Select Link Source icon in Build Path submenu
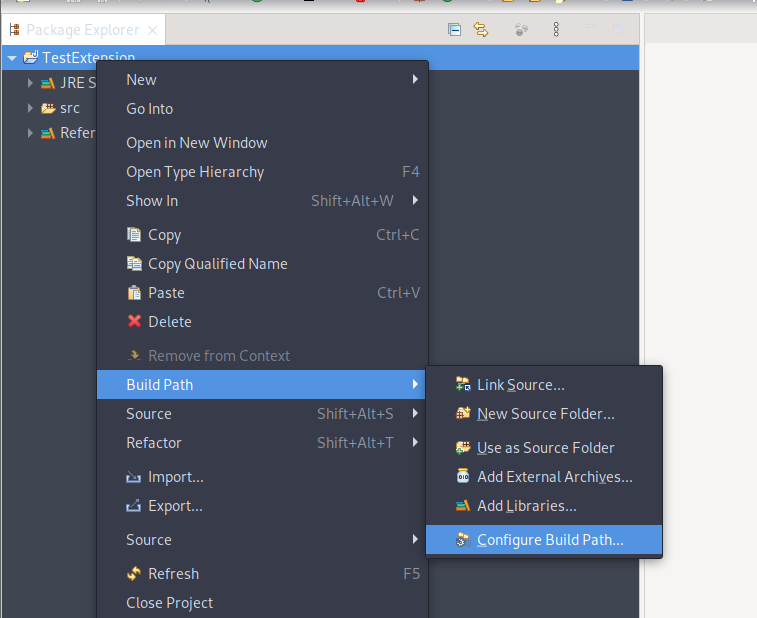The image size is (757, 618). pyautogui.click(x=463, y=385)
